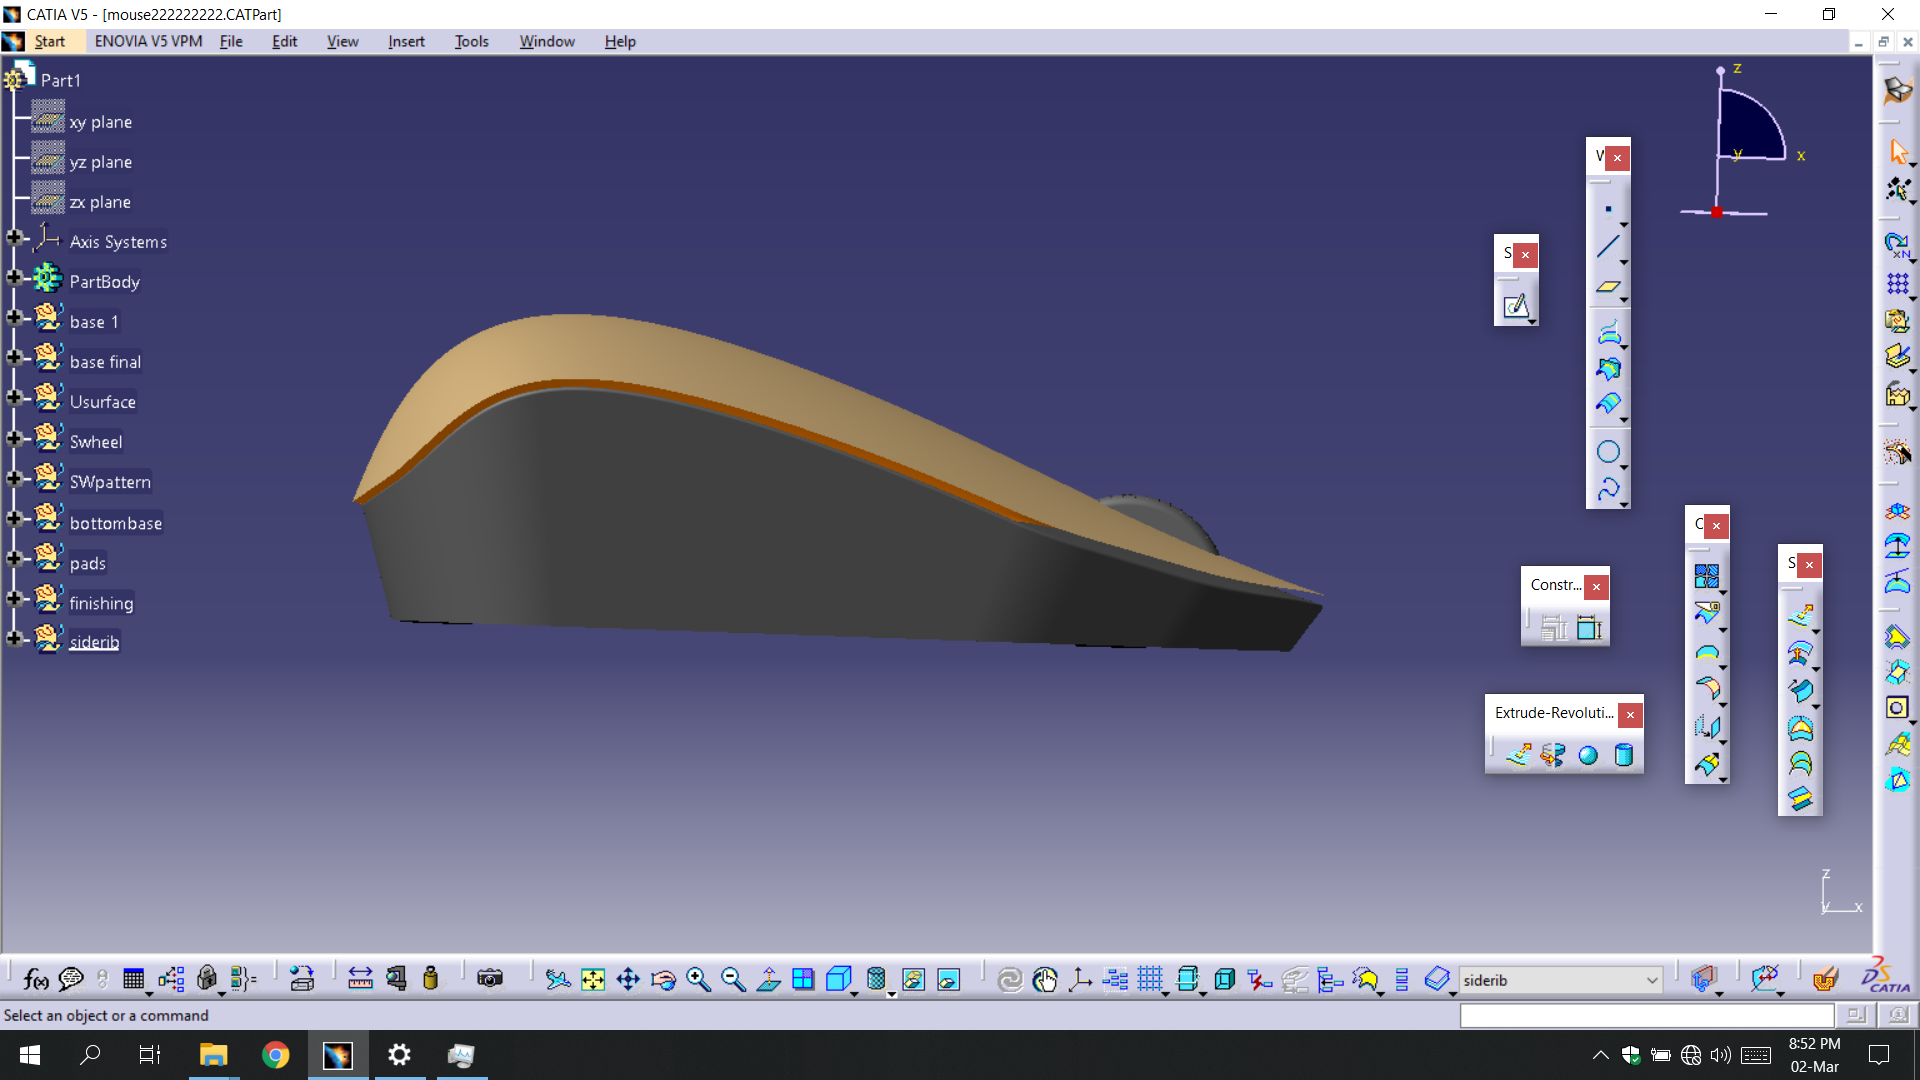1920x1080 pixels.
Task: Select the Rotate view tool
Action: coord(663,980)
